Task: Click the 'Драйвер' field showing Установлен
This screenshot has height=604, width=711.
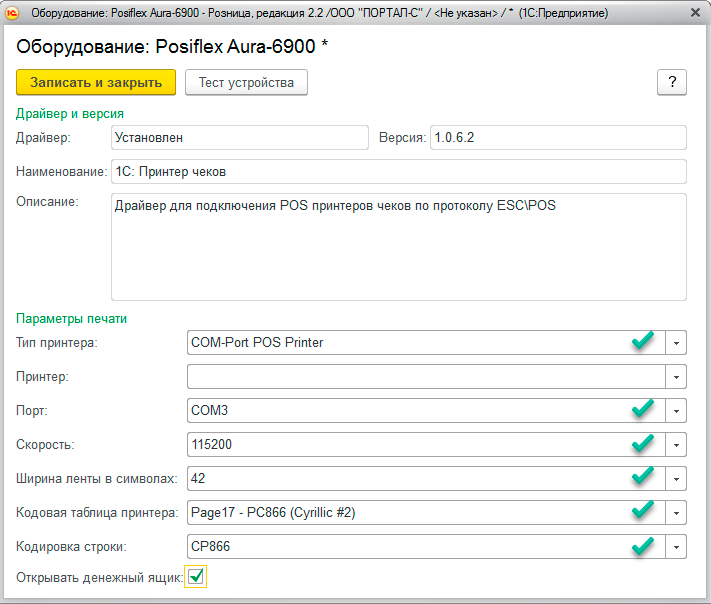Action: click(x=239, y=137)
